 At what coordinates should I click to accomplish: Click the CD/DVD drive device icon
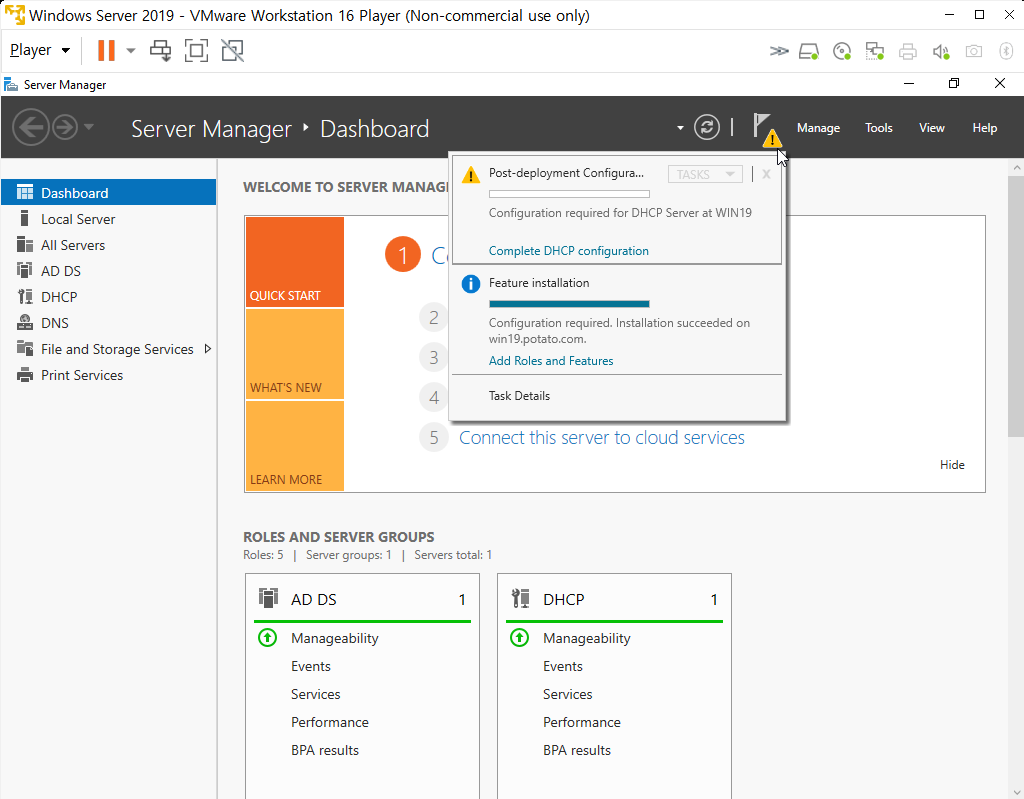tap(842, 51)
